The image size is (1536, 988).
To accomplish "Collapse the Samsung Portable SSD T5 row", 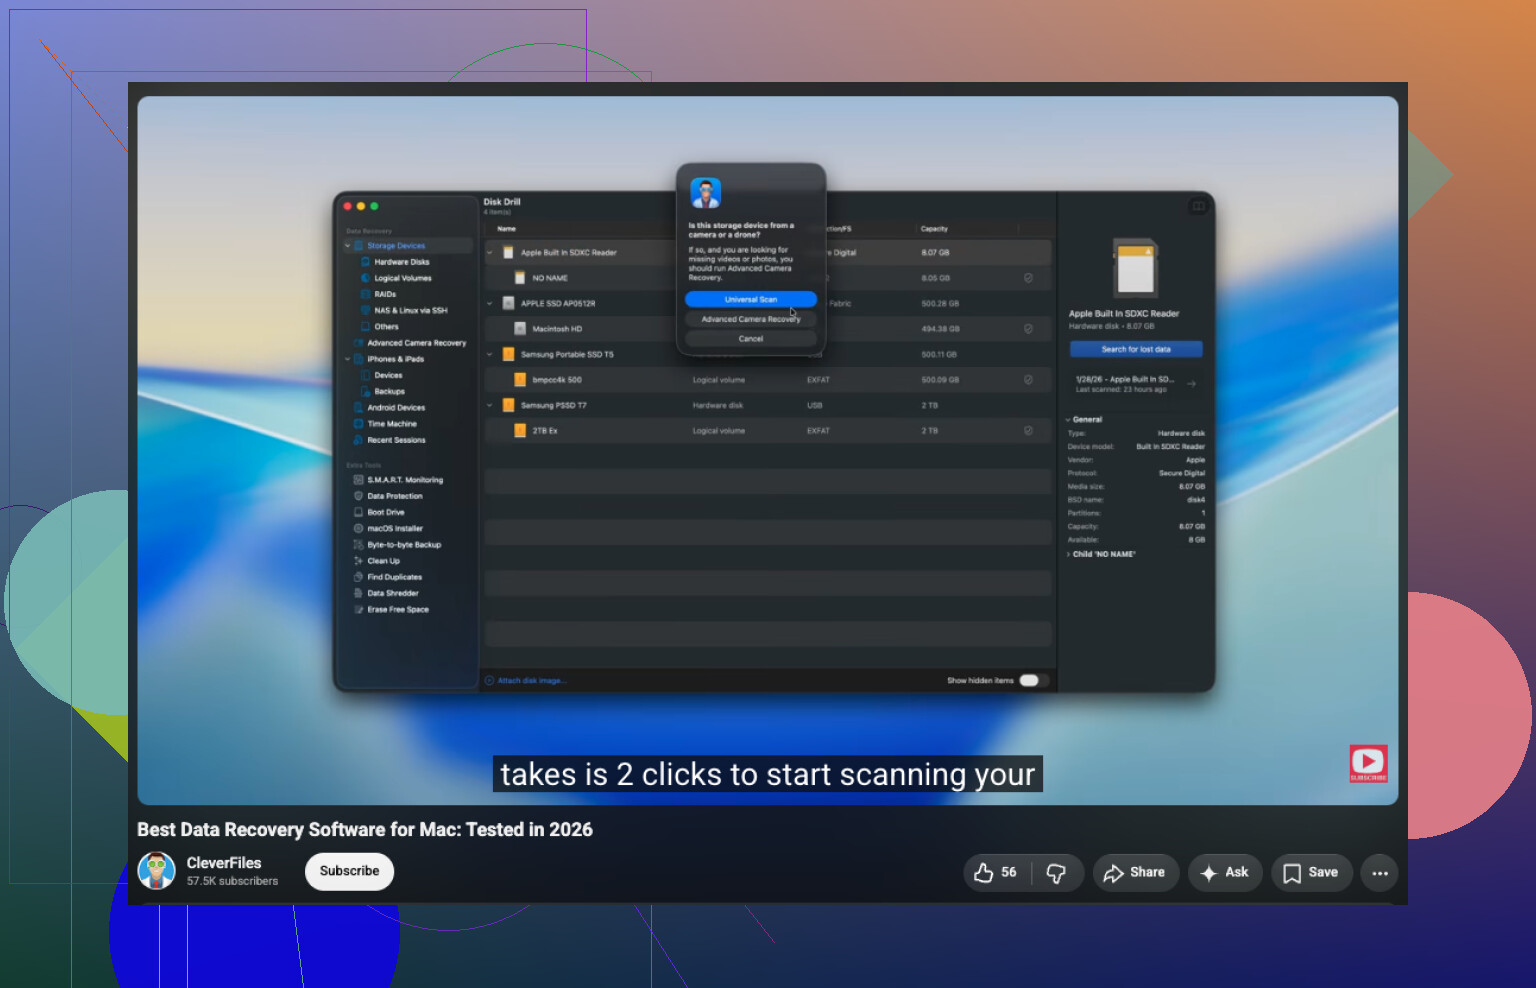I will coord(490,354).
